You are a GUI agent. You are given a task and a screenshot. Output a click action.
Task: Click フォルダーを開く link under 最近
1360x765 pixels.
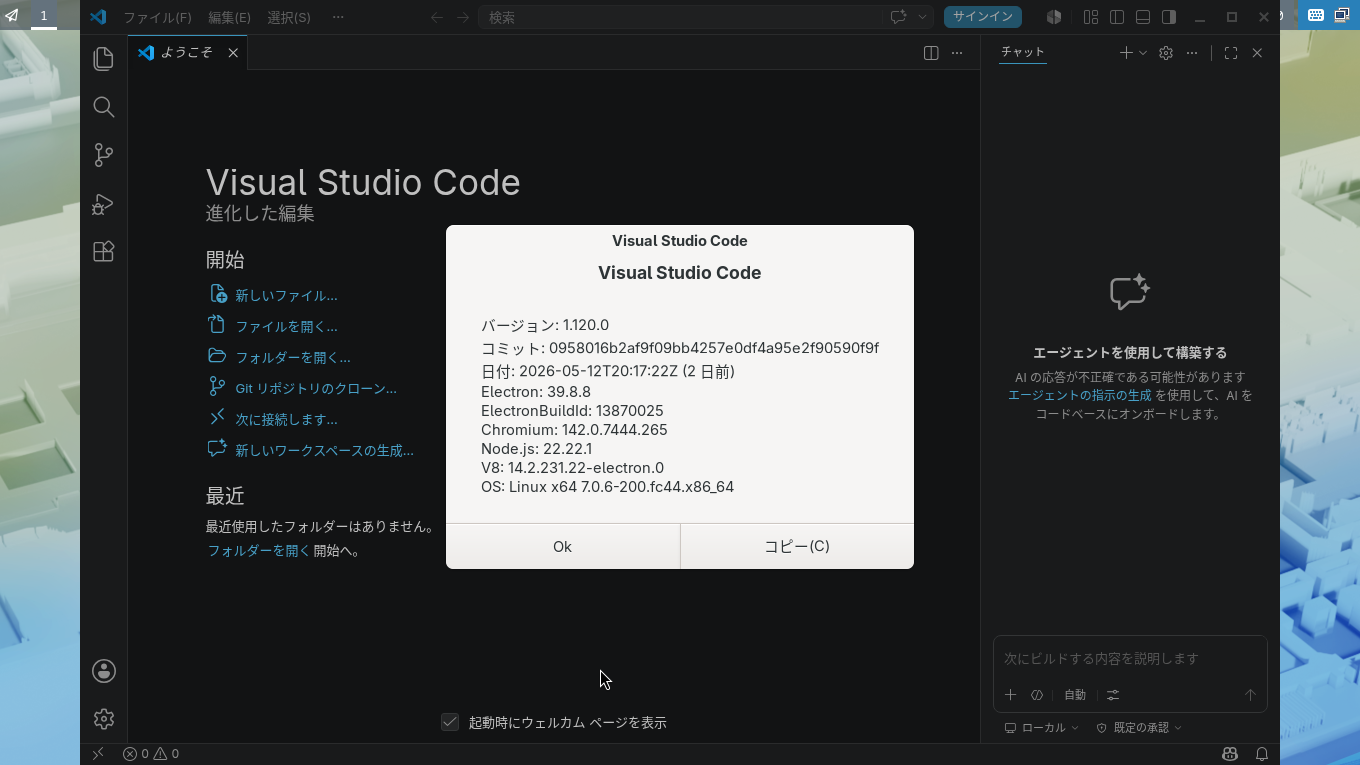tap(258, 551)
